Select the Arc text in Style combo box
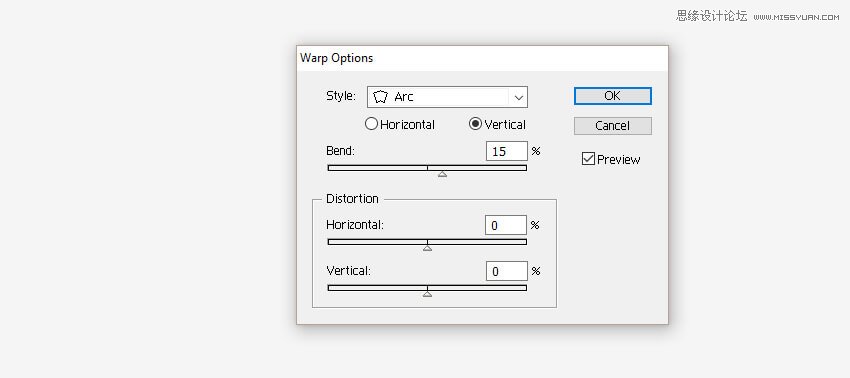Viewport: 850px width, 378px height. pos(404,97)
